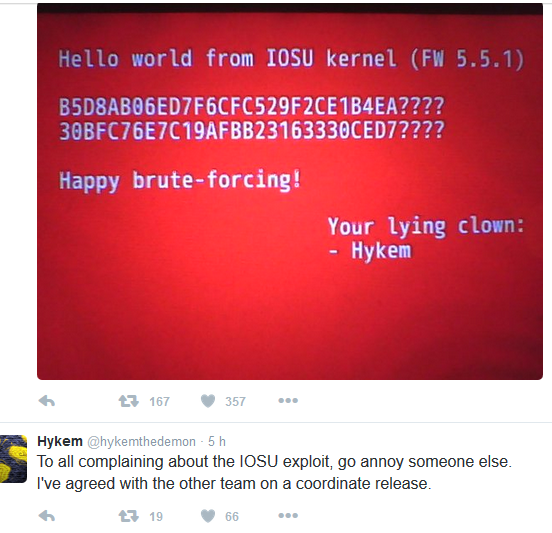Open more options on the photo tweet
The width and height of the screenshot is (552, 533).
pos(288,400)
